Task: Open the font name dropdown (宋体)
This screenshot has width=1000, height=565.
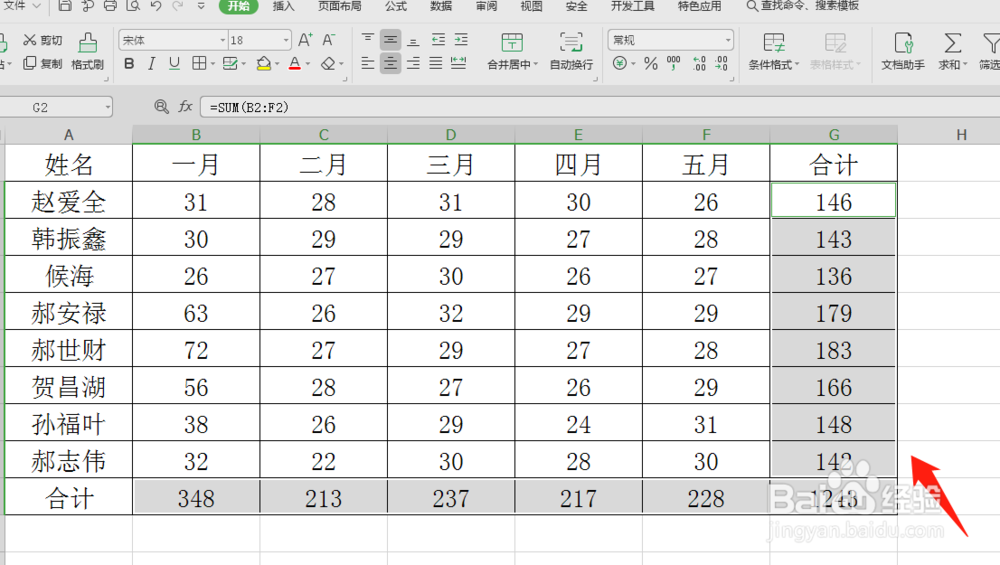Action: click(x=223, y=40)
